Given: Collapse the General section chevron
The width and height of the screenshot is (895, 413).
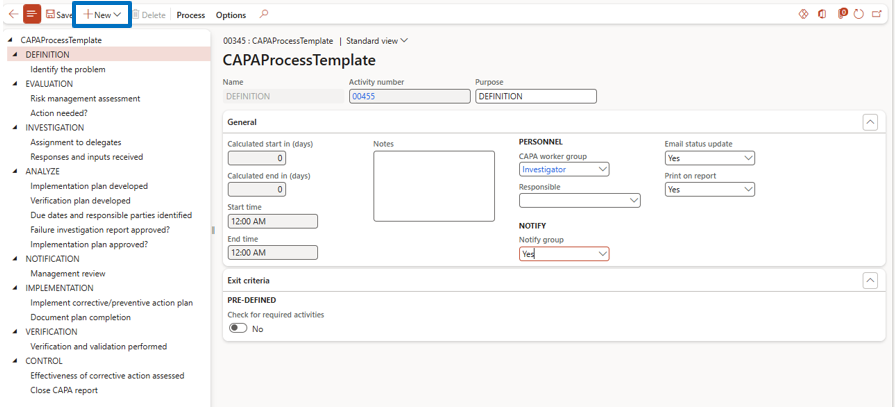Looking at the screenshot, I should (870, 122).
